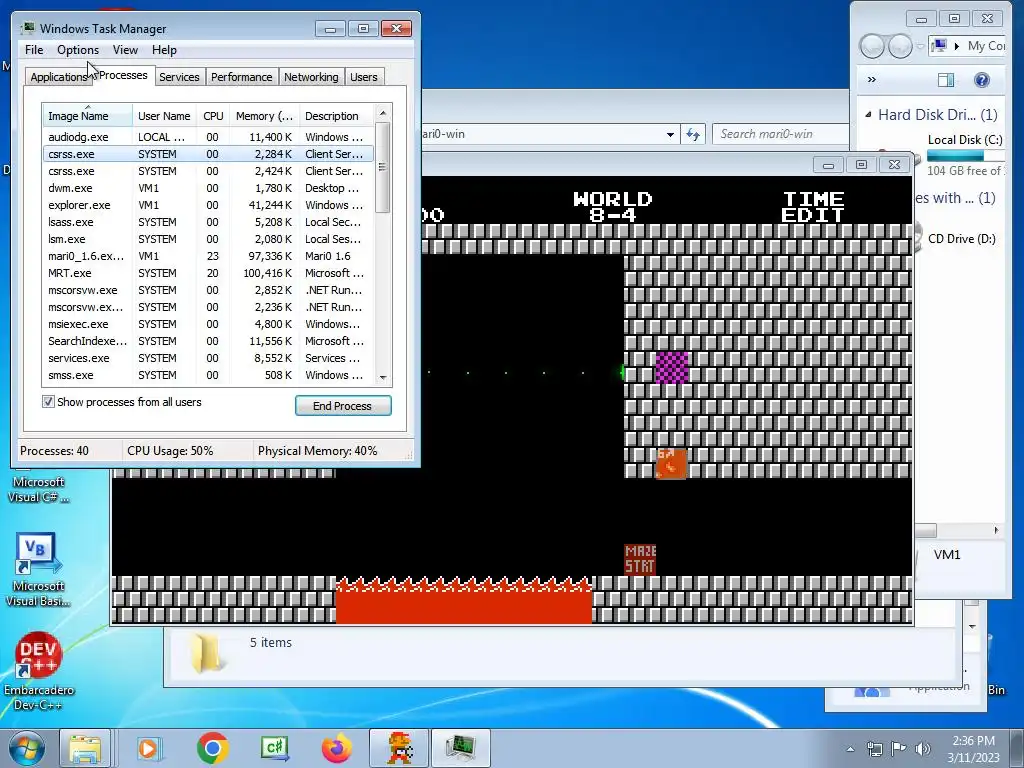Open the File menu in Task Manager
The width and height of the screenshot is (1024, 768).
point(34,50)
